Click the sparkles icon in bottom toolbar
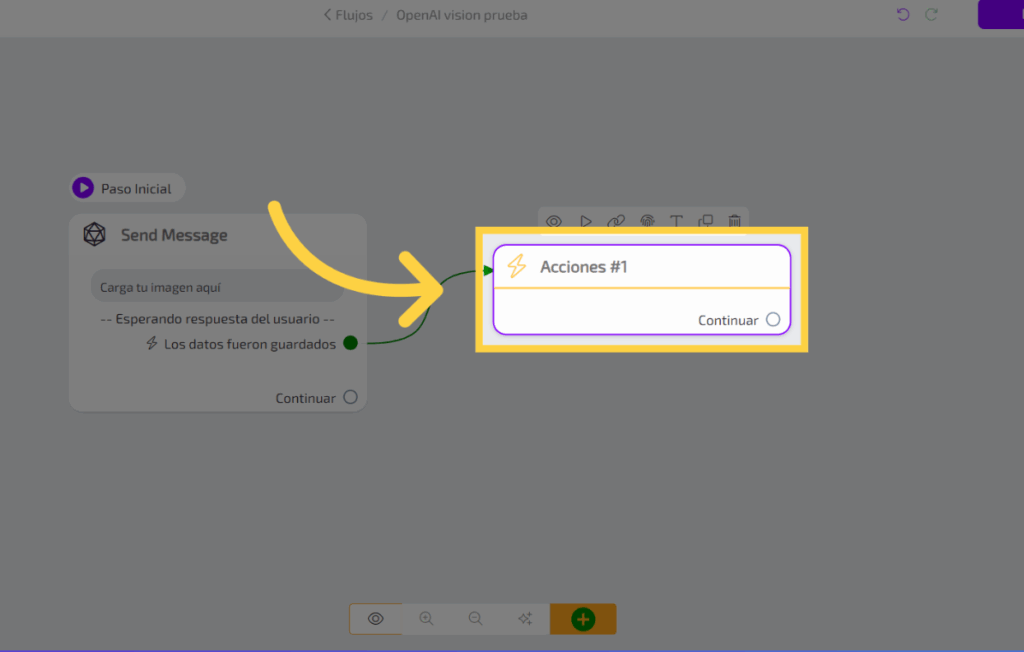Viewport: 1024px width, 652px height. coord(525,619)
